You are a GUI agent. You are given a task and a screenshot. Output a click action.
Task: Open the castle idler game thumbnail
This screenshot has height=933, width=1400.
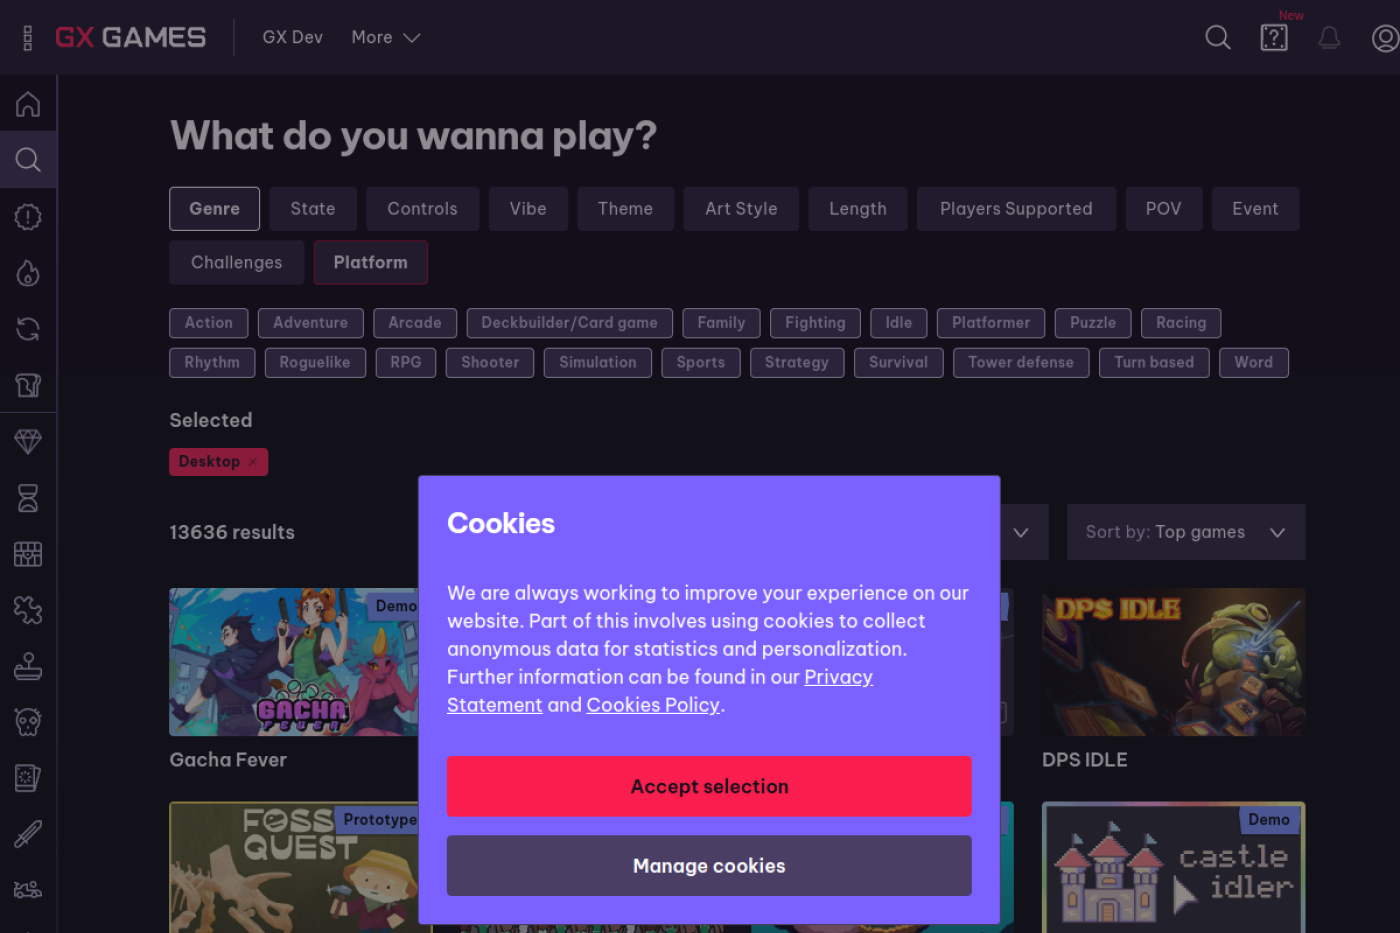(x=1174, y=867)
